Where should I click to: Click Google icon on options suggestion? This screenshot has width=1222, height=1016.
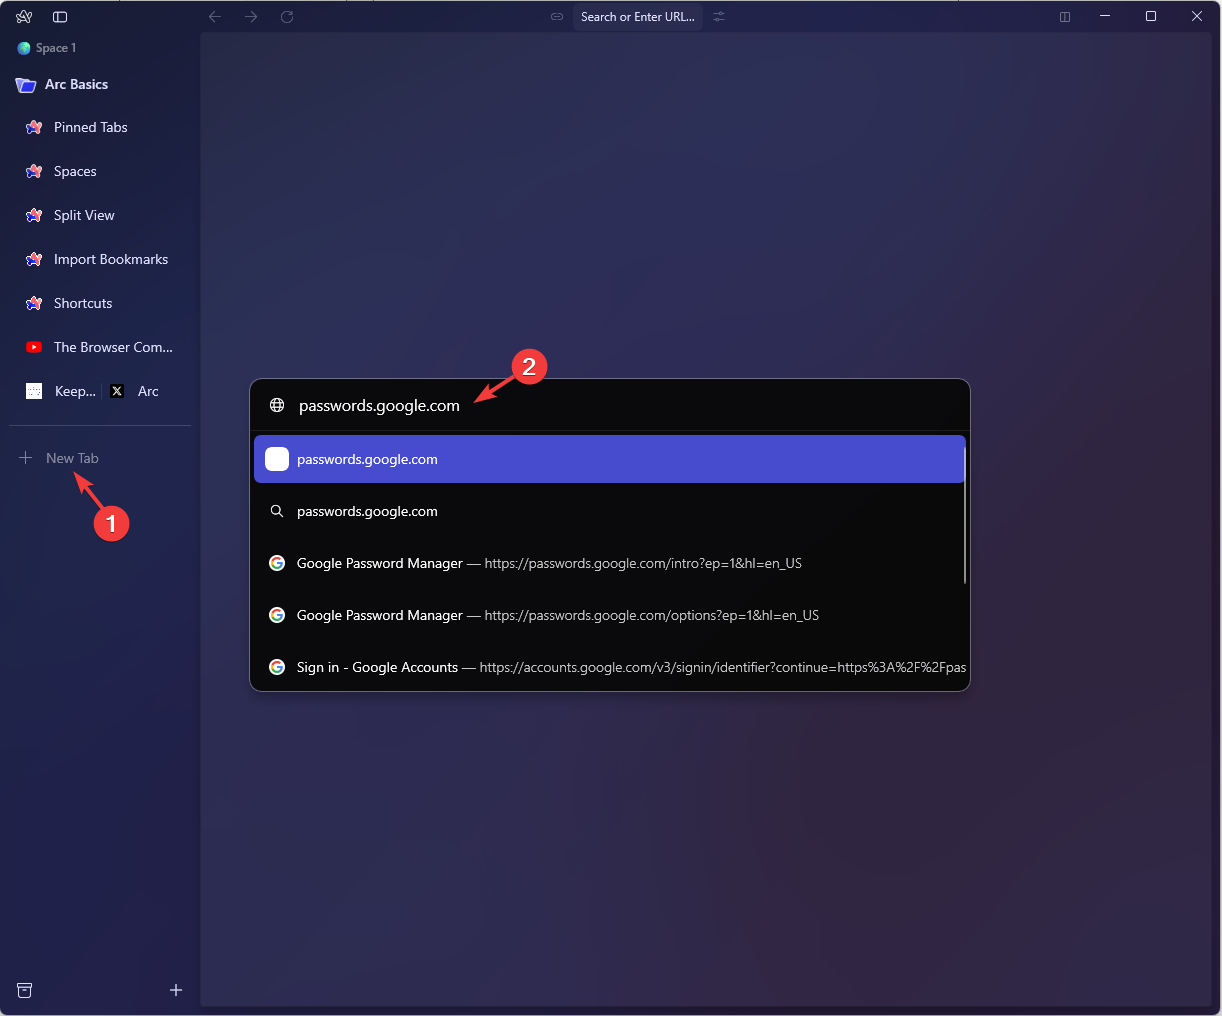(277, 615)
